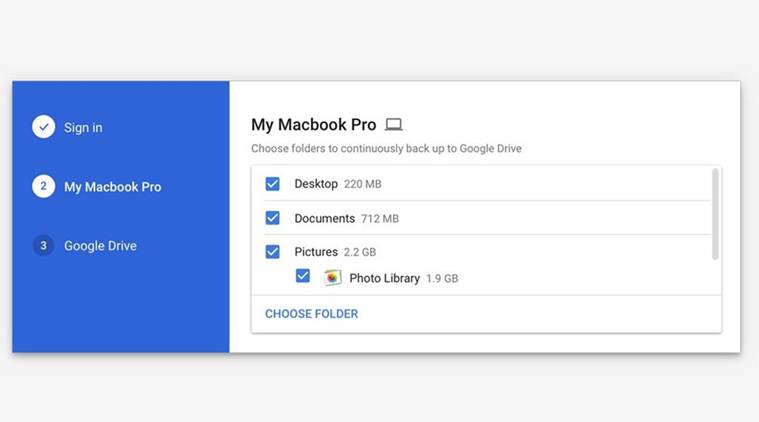759x422 pixels.
Task: Select the Sign in step label
Action: tap(83, 128)
